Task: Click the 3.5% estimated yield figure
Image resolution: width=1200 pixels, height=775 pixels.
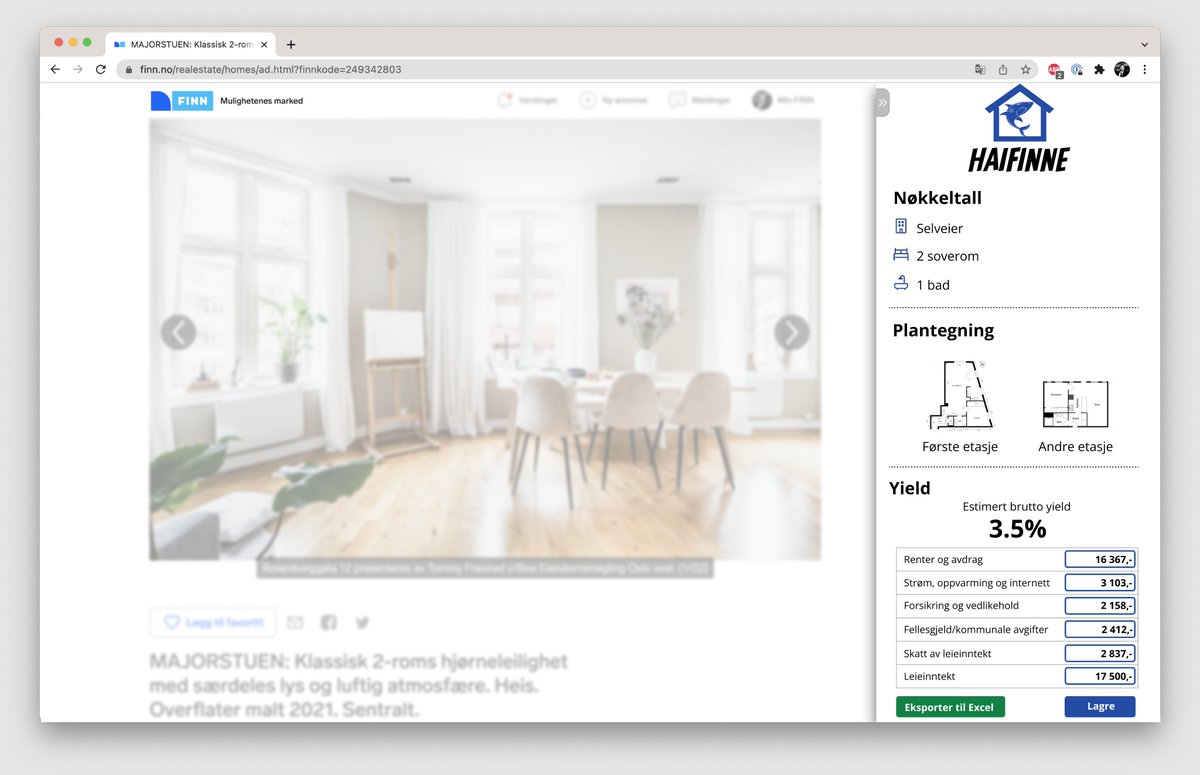Action: pyautogui.click(x=1017, y=529)
